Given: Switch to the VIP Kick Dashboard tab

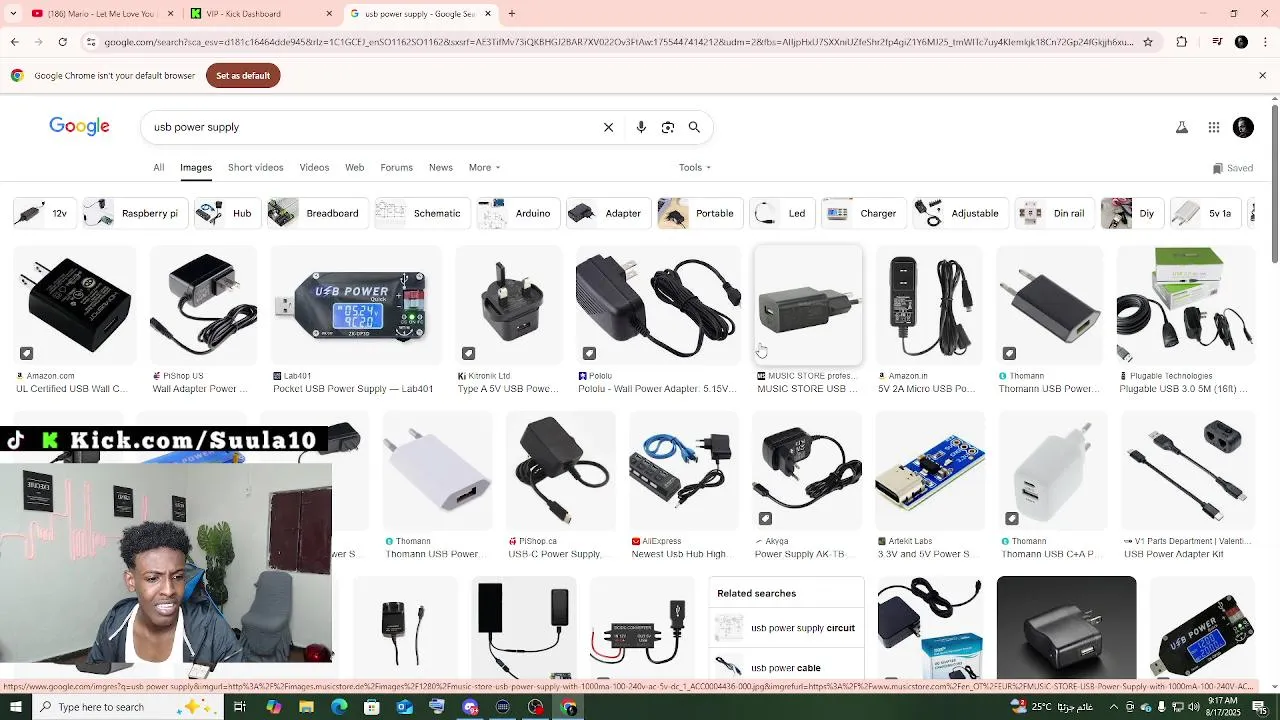Looking at the screenshot, I should point(260,14).
